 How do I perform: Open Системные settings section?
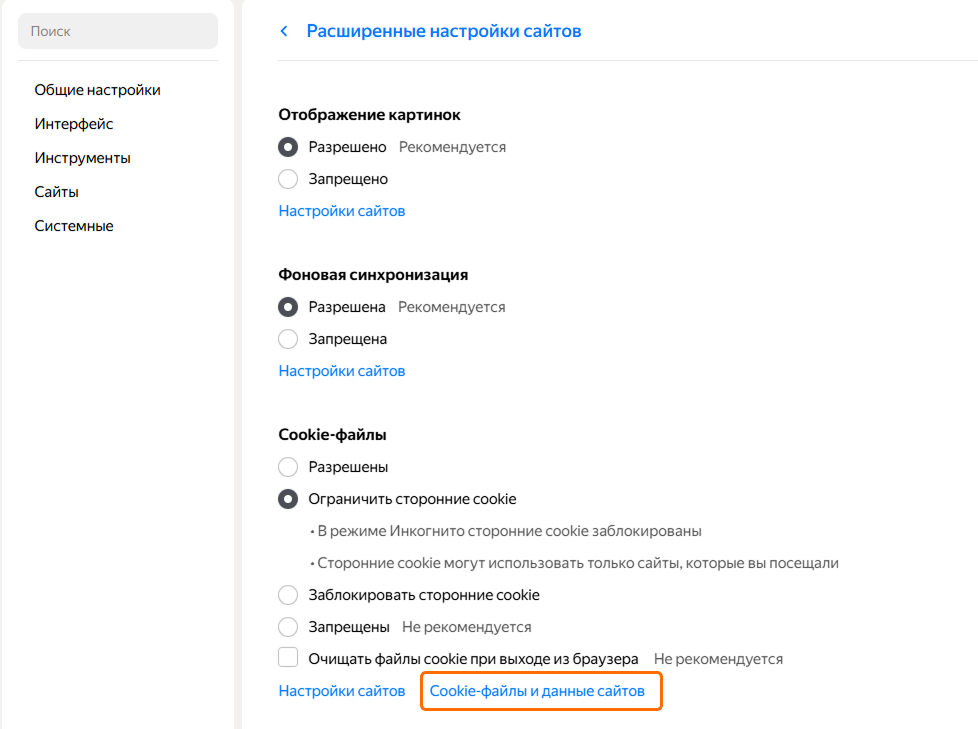[74, 226]
